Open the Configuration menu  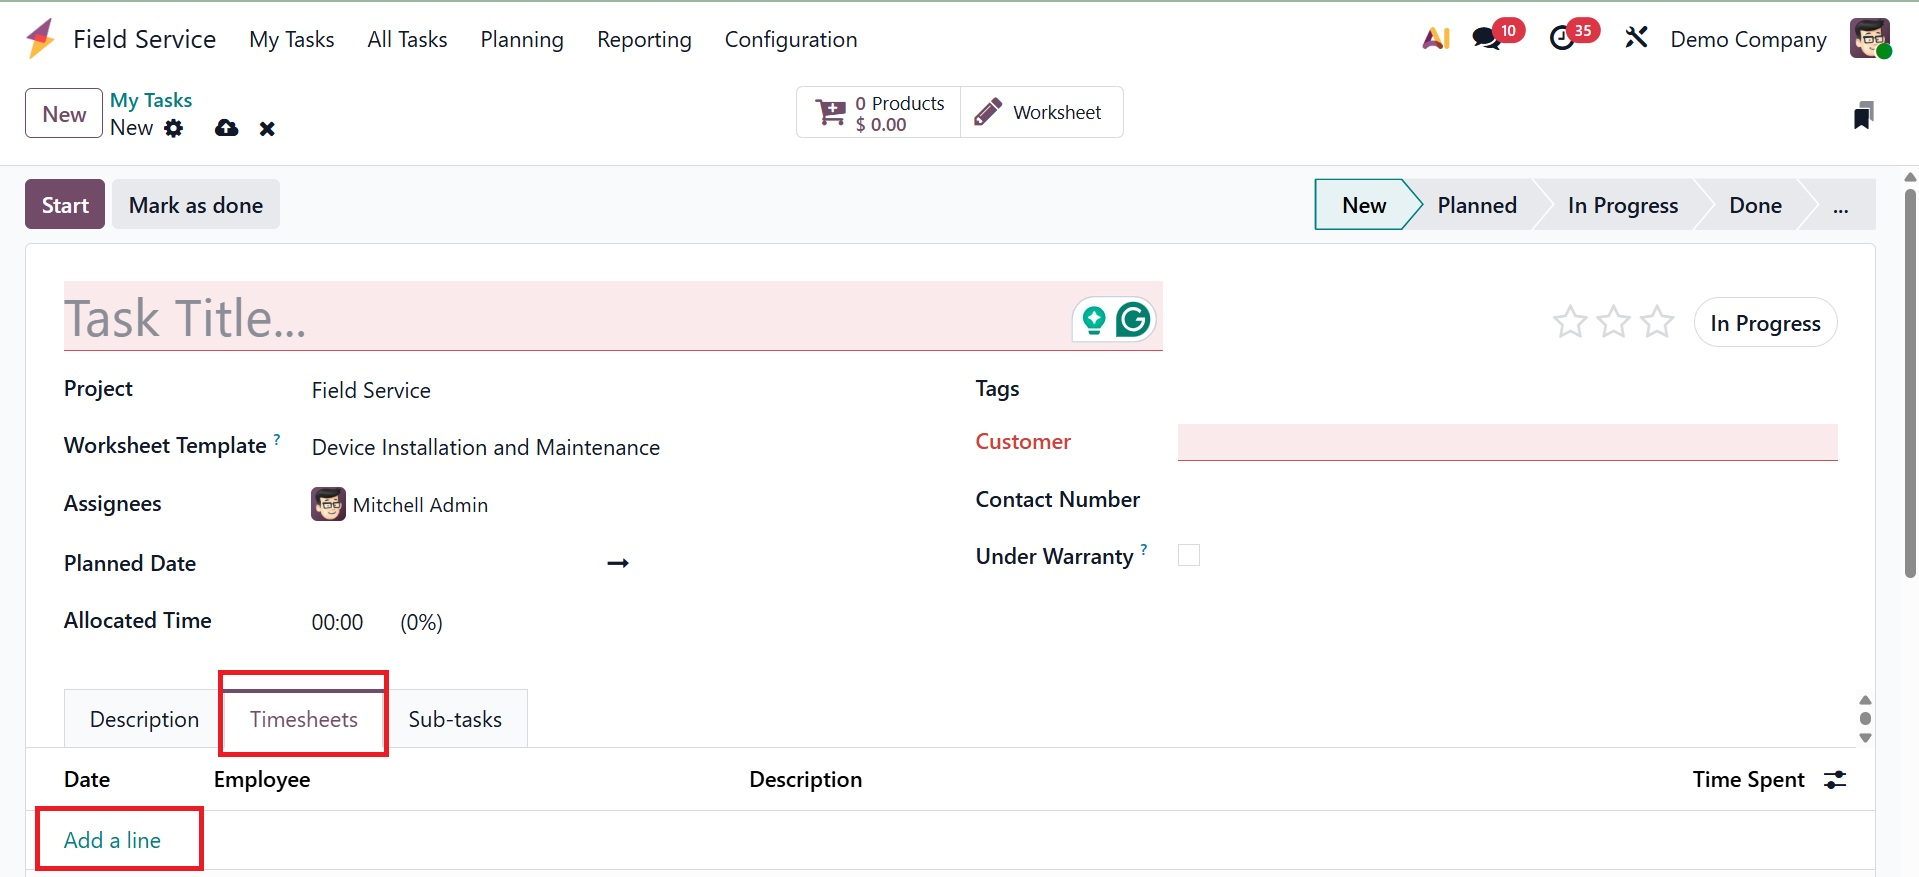(x=790, y=39)
